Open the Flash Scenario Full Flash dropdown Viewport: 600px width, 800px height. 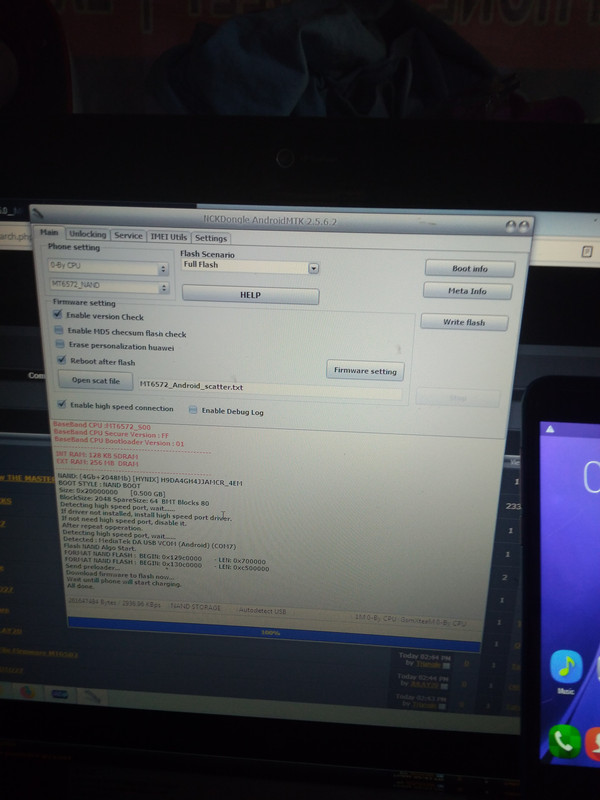pos(250,266)
